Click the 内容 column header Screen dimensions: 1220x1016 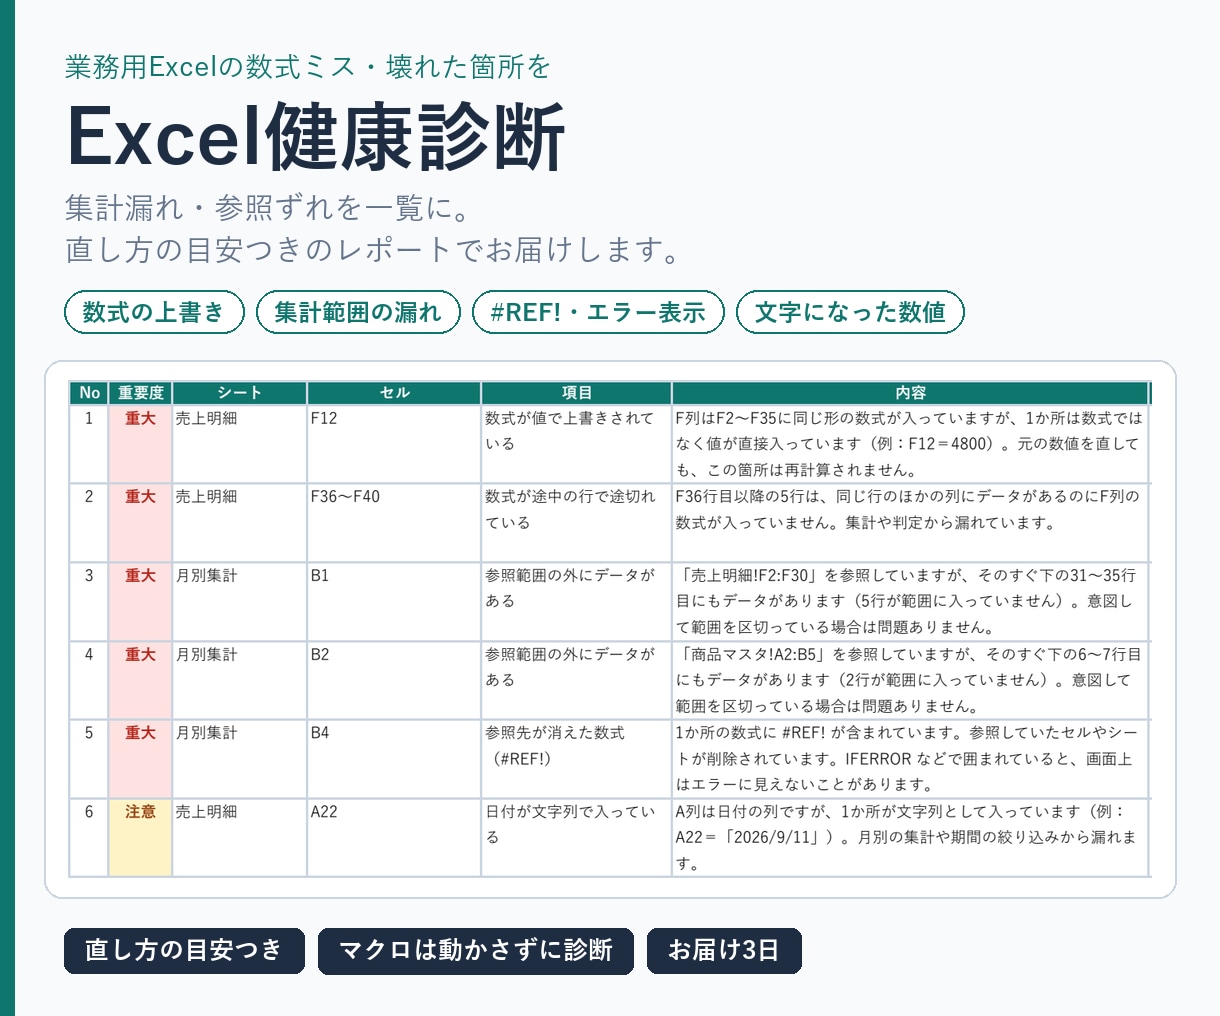point(911,393)
